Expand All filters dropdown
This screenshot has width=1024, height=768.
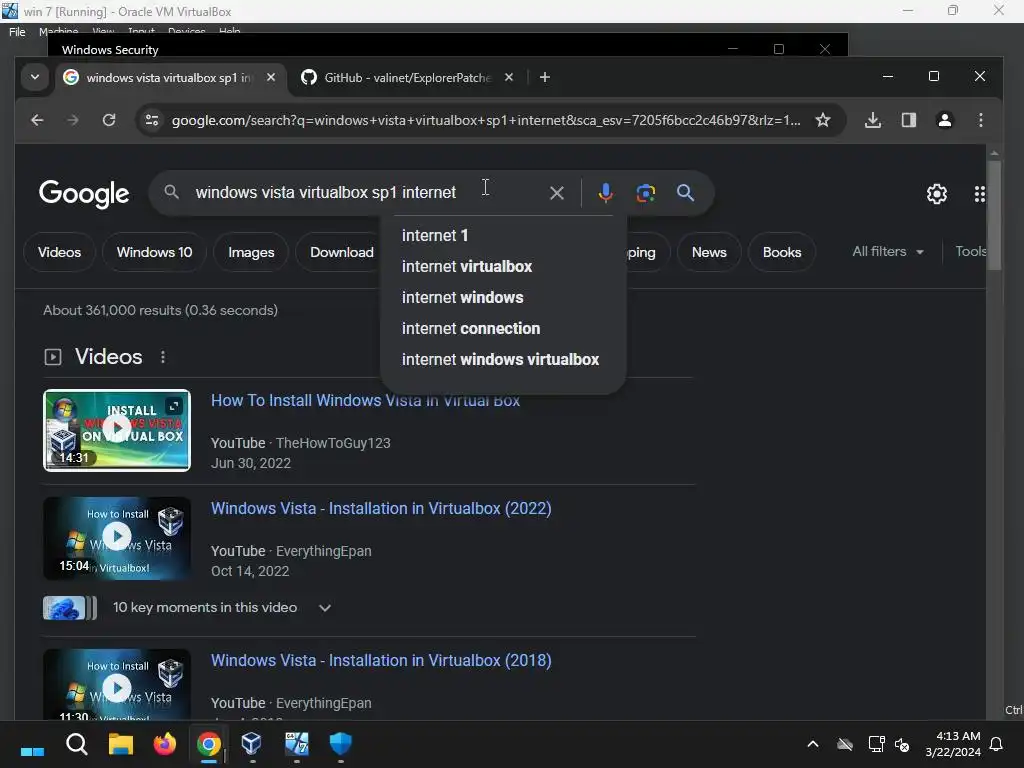(888, 251)
